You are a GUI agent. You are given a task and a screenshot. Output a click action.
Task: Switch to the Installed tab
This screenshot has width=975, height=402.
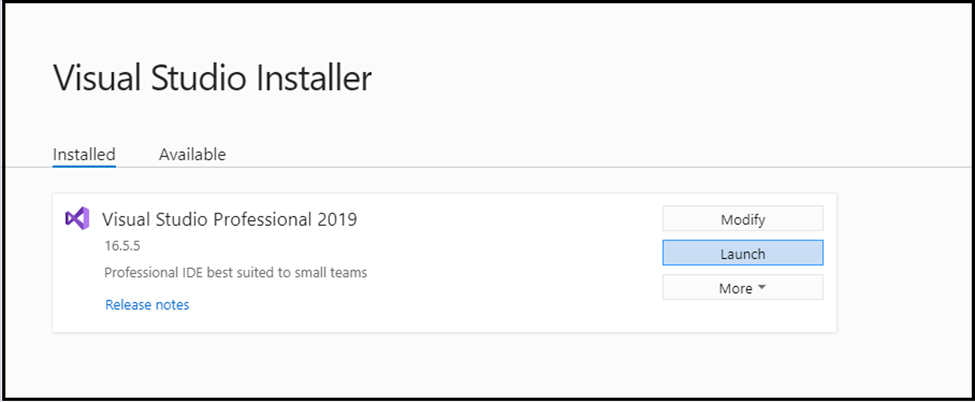(84, 154)
